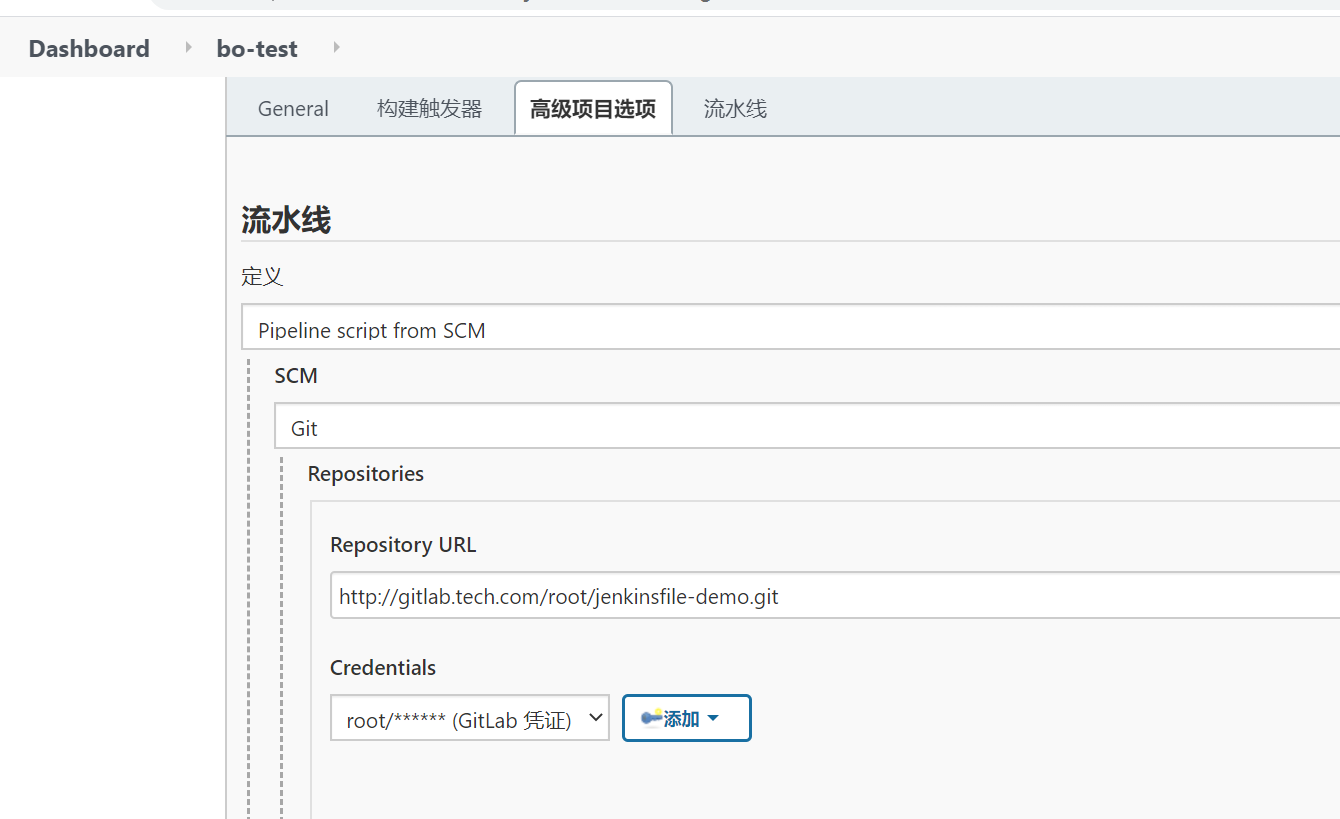Click the breadcrumb chevron after Dashboard
This screenshot has width=1340, height=819.
coord(187,46)
